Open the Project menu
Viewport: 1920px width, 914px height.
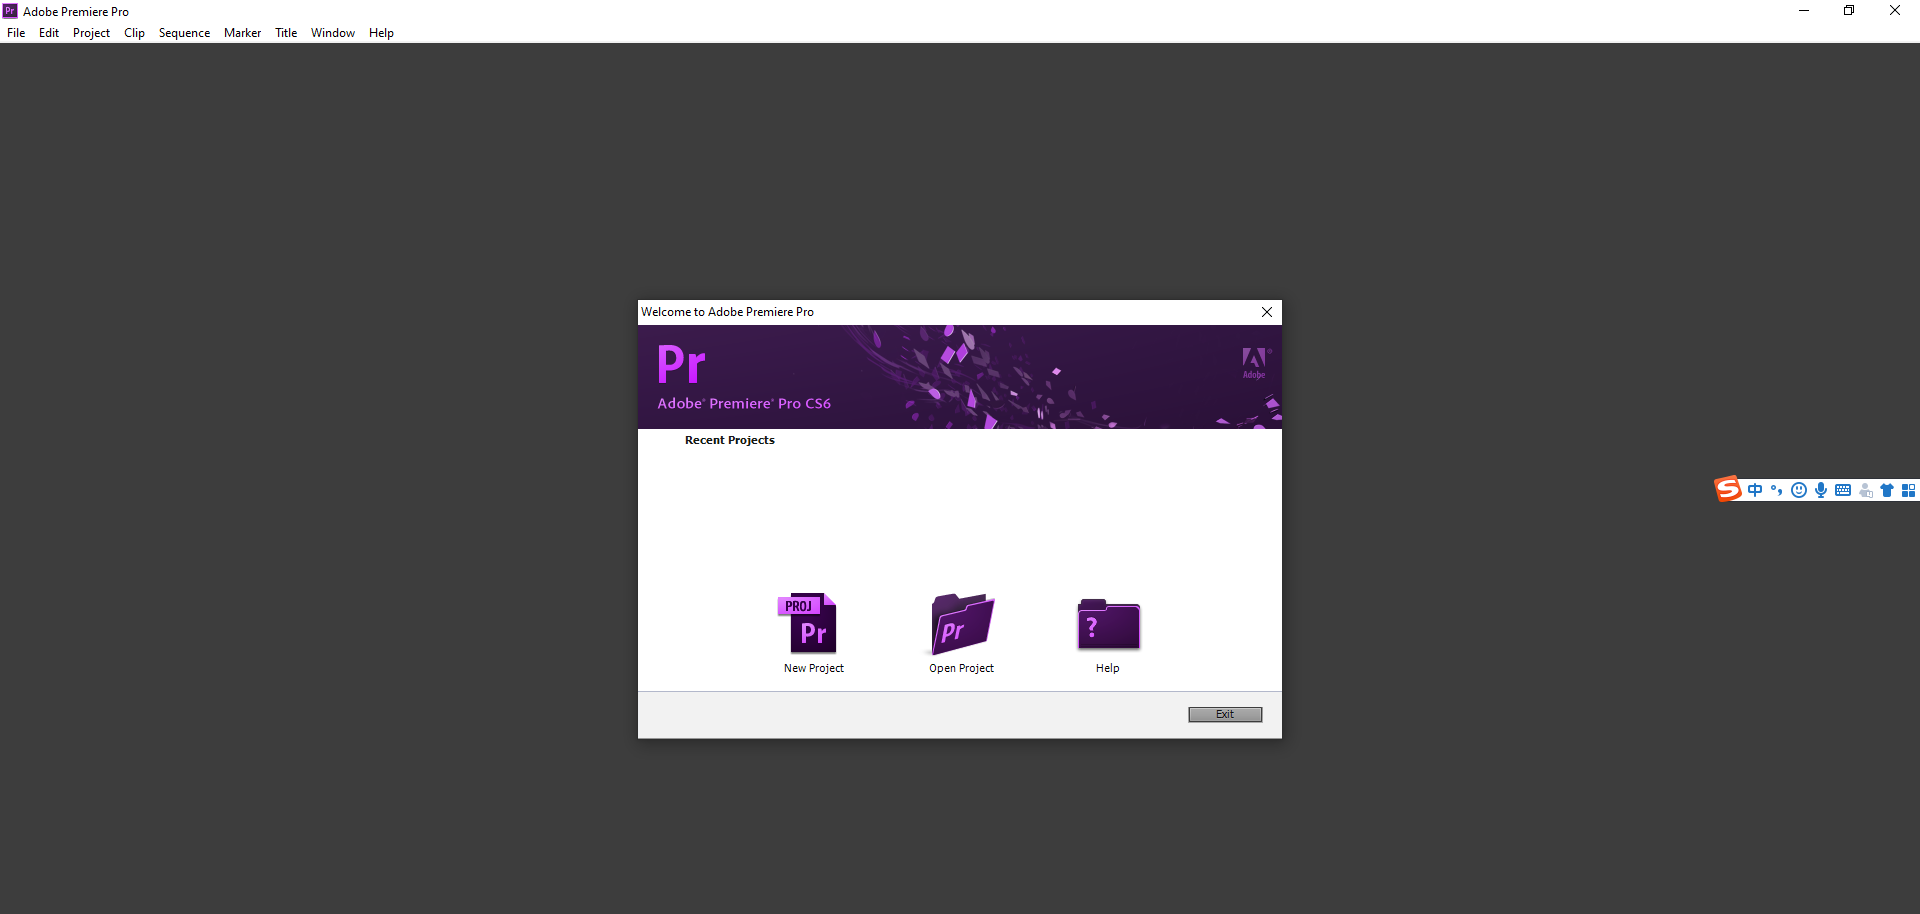(x=91, y=33)
